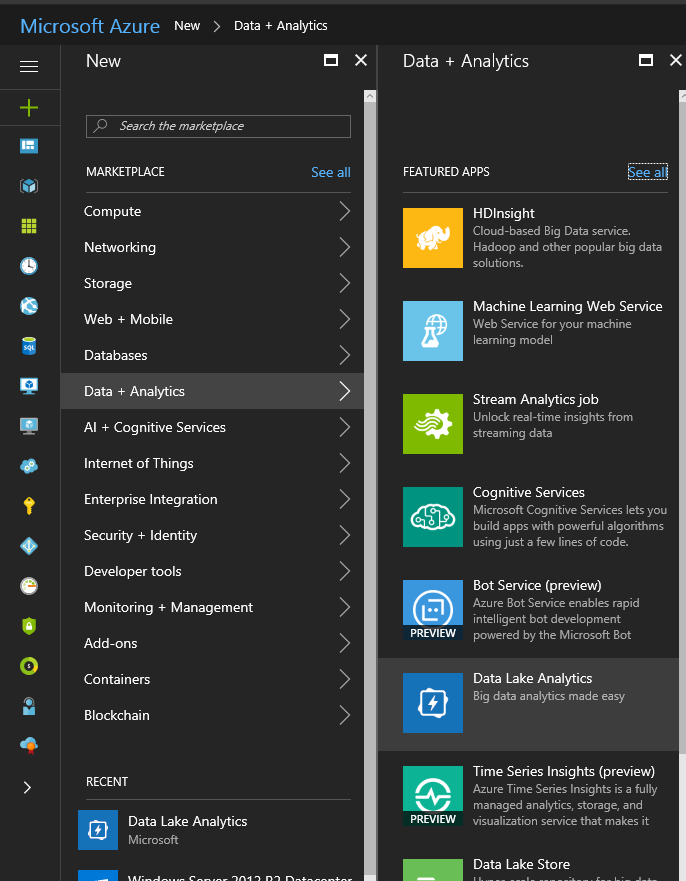Open the blue diamond directory icon
Screen dimensions: 686x881
tap(29, 546)
